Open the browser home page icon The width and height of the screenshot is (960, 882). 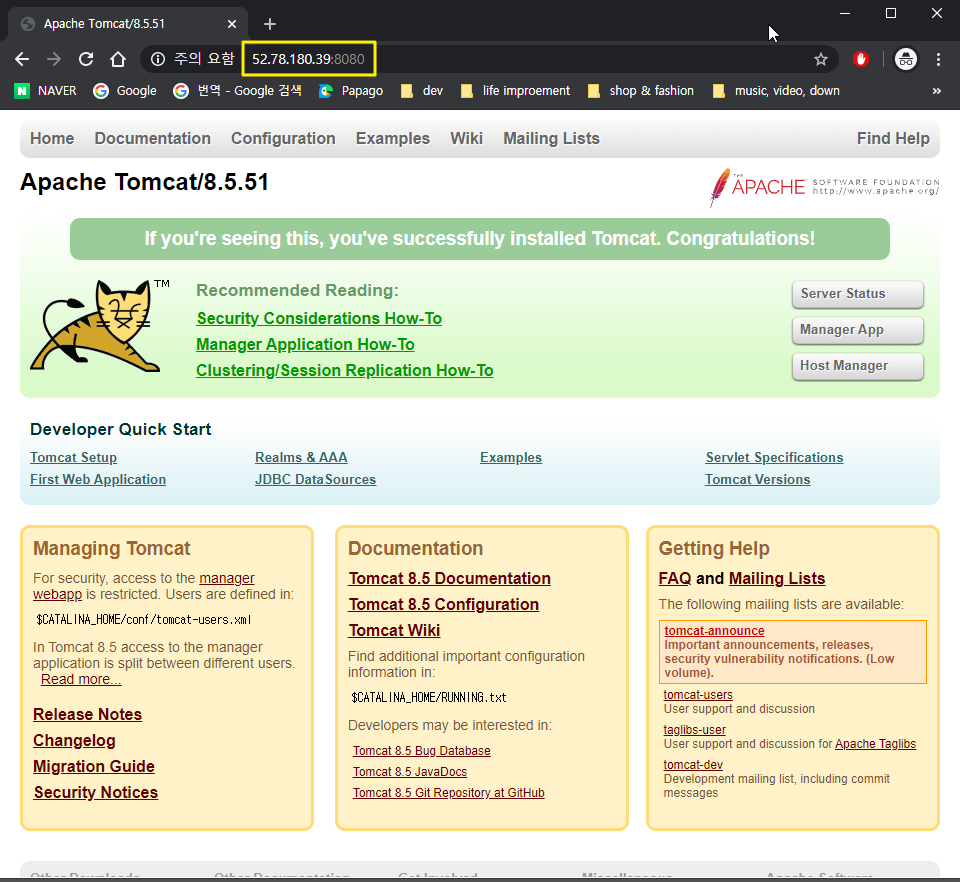click(x=118, y=59)
